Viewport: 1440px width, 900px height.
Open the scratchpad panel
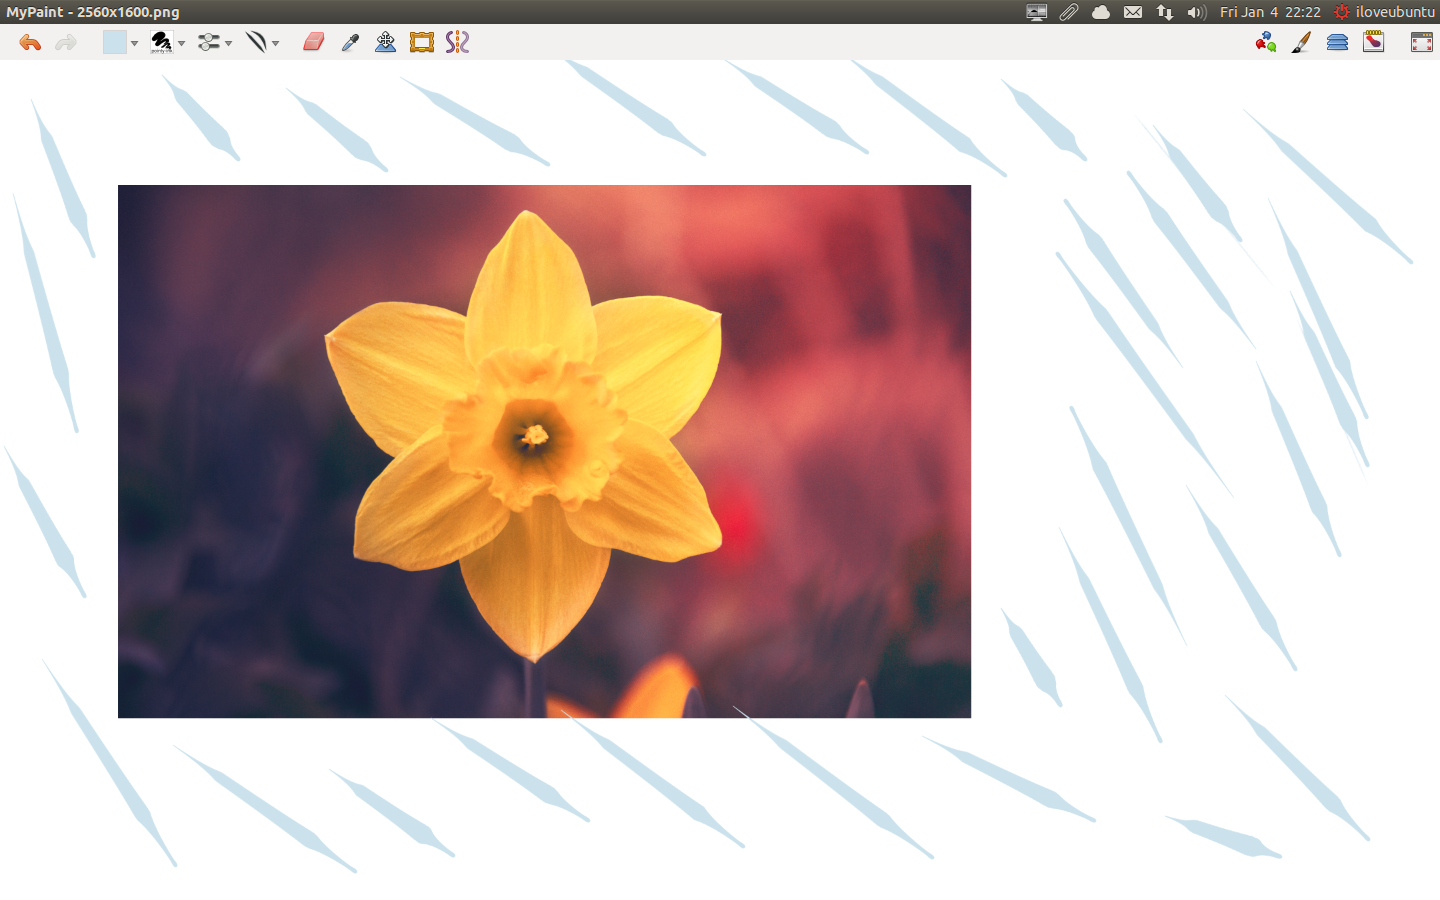pyautogui.click(x=1374, y=42)
